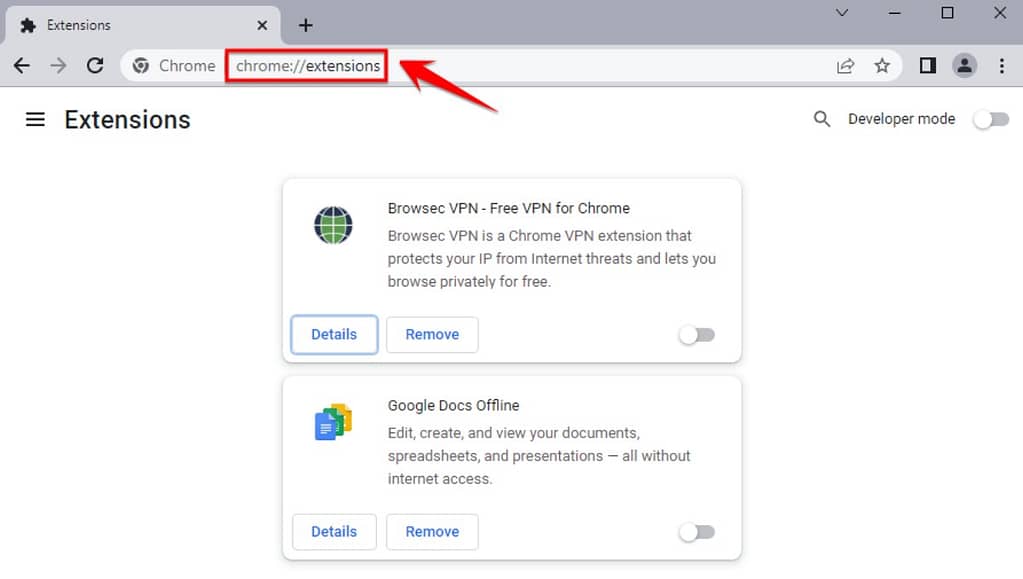Select the Extensions browser tab
This screenshot has height=579, width=1023.
tap(143, 25)
